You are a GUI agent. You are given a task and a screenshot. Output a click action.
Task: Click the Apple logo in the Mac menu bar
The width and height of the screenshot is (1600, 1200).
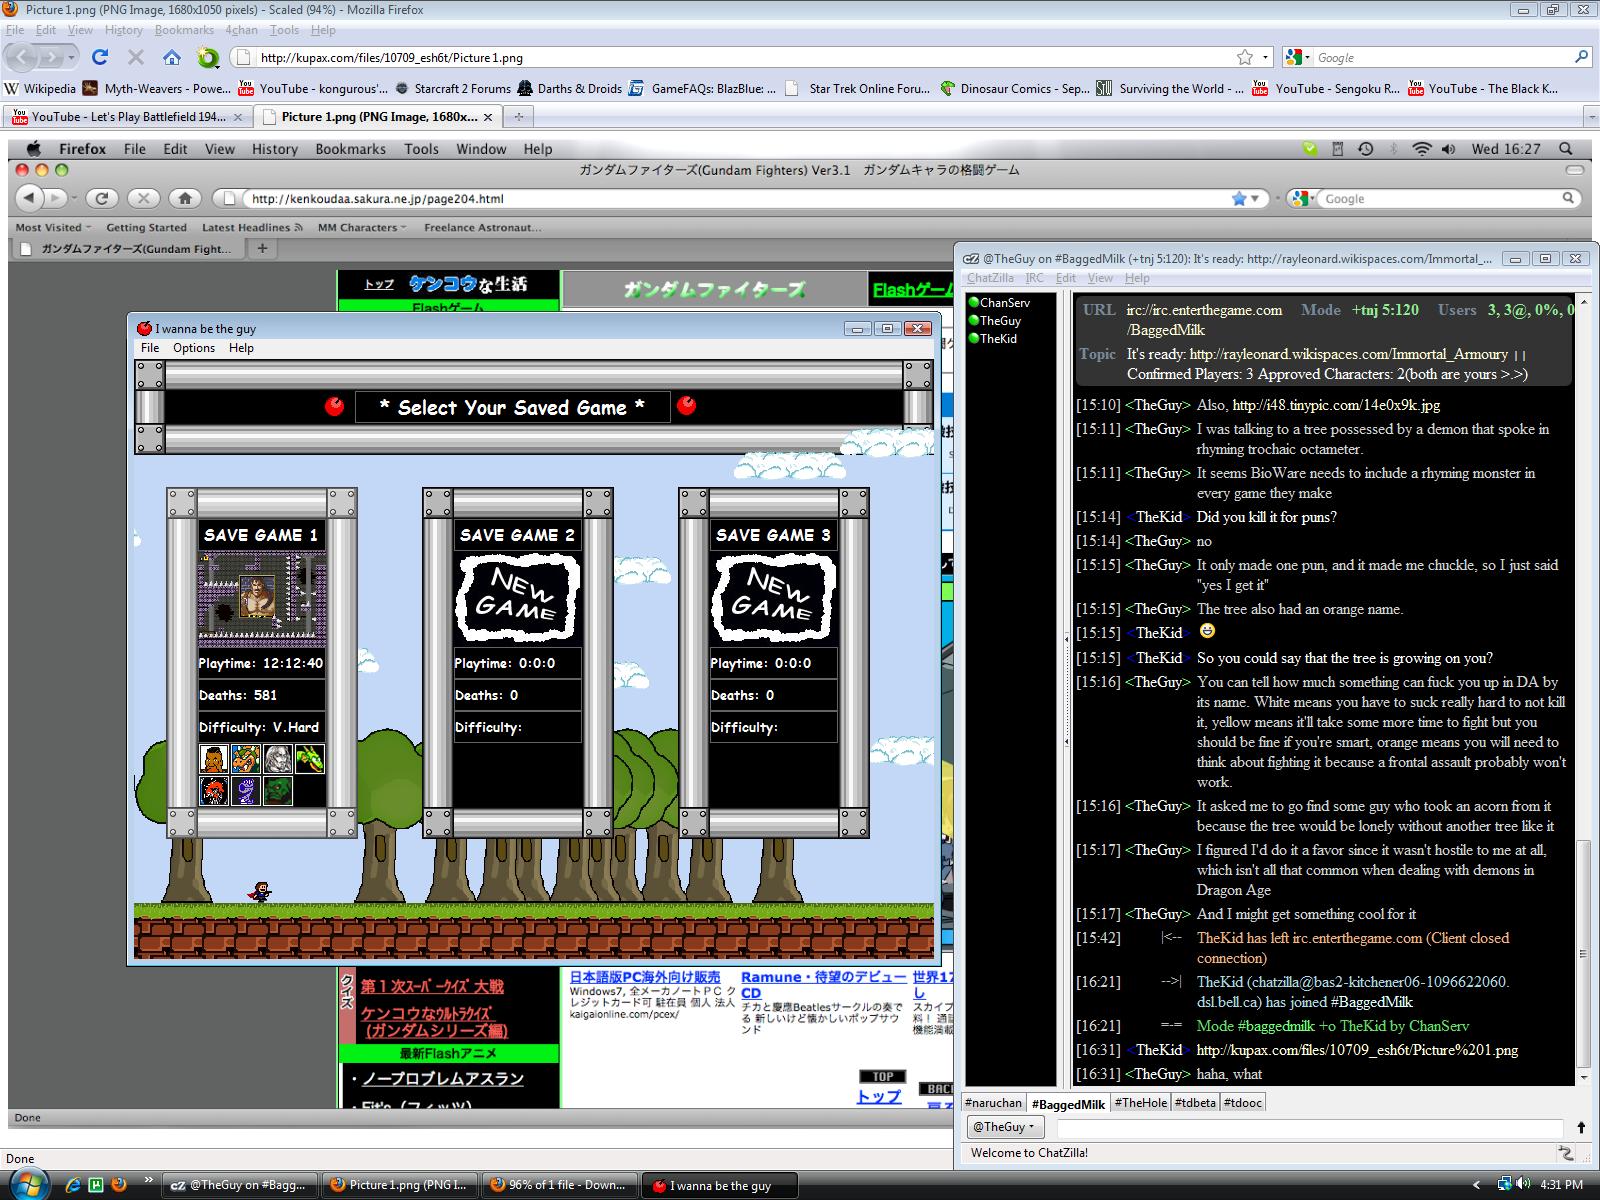pyautogui.click(x=33, y=148)
